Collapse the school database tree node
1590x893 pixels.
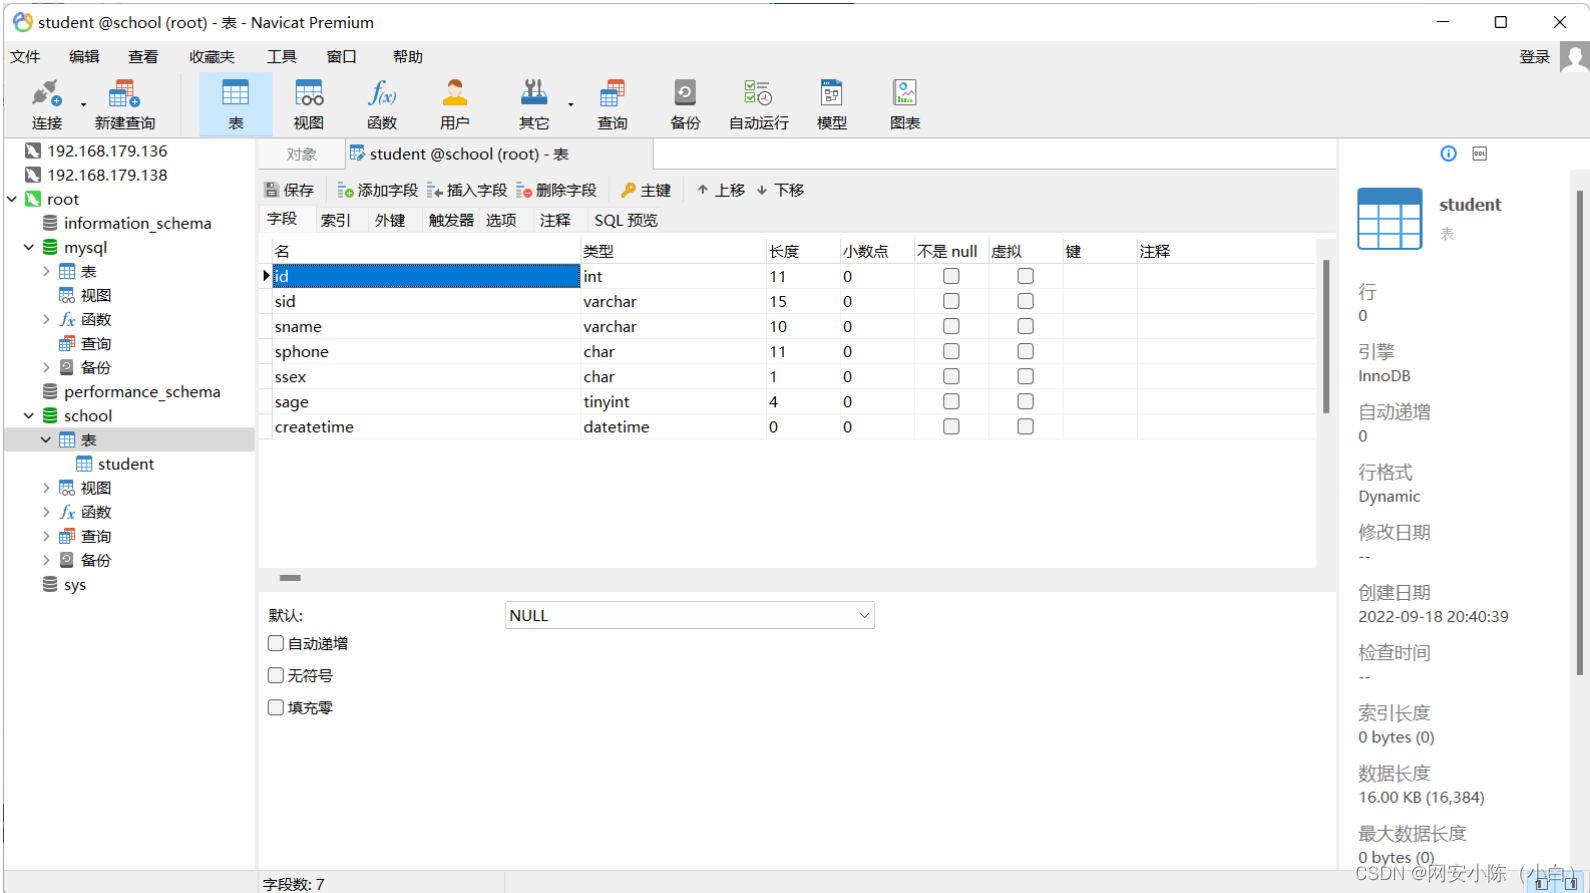29,416
